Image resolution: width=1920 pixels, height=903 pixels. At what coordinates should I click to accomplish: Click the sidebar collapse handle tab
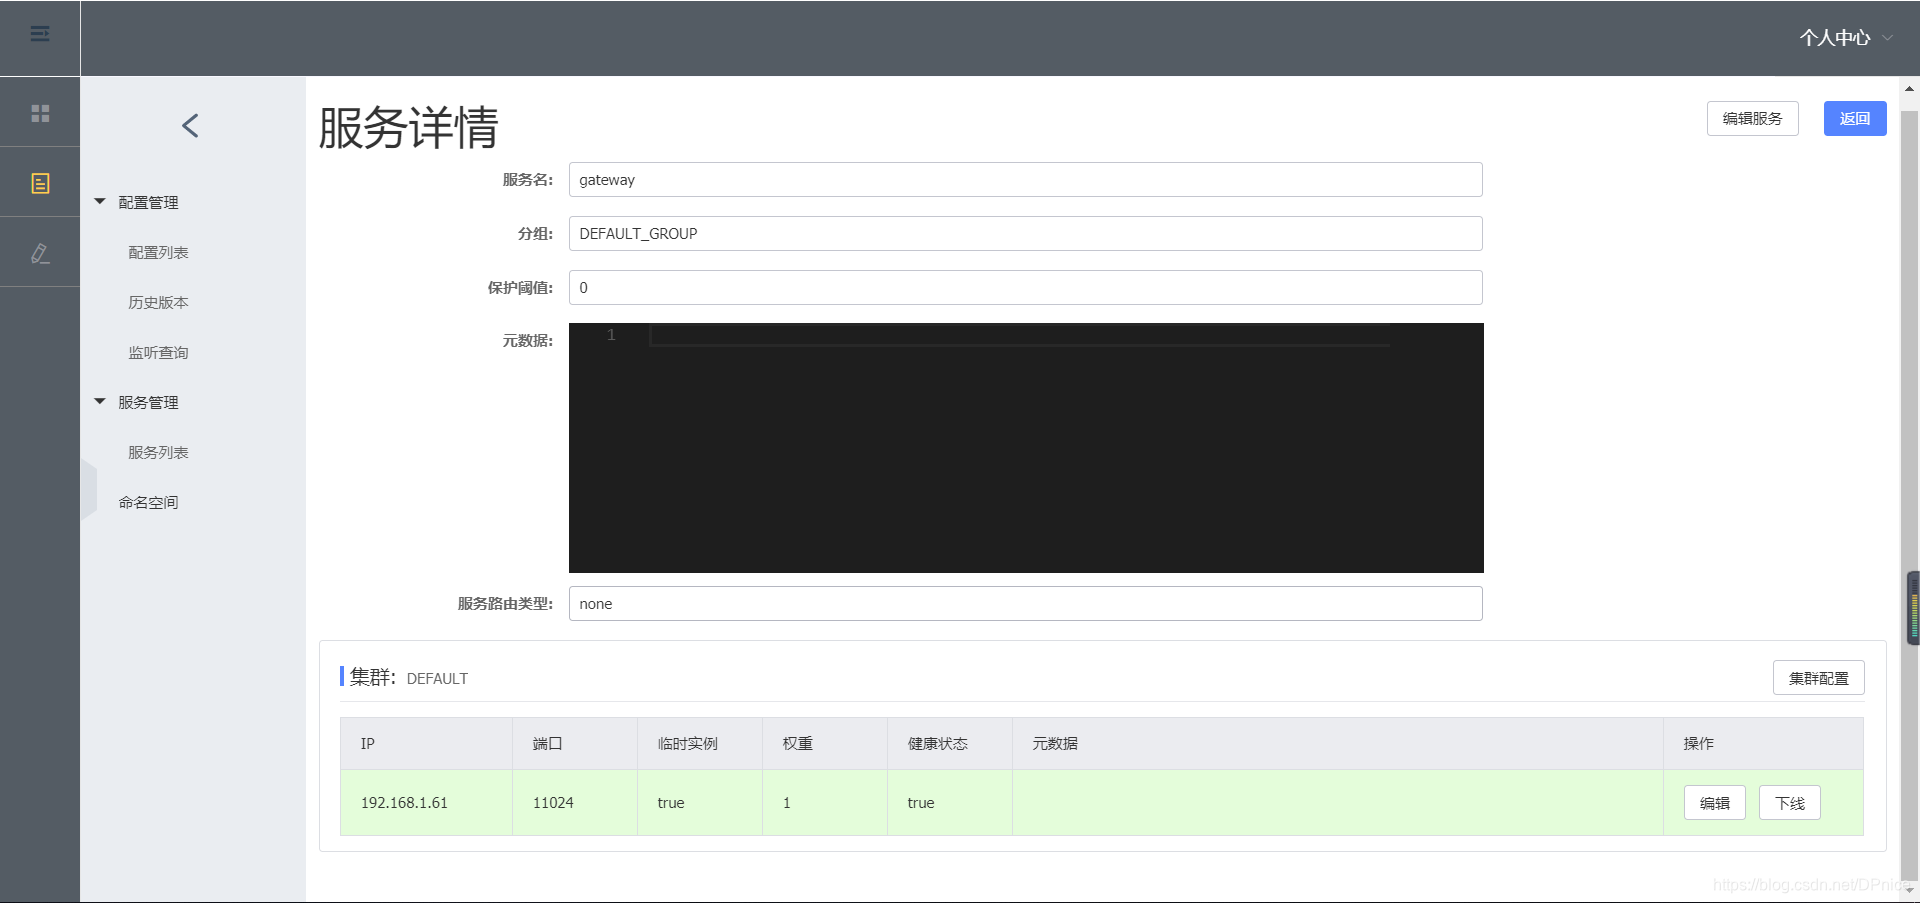(x=89, y=490)
